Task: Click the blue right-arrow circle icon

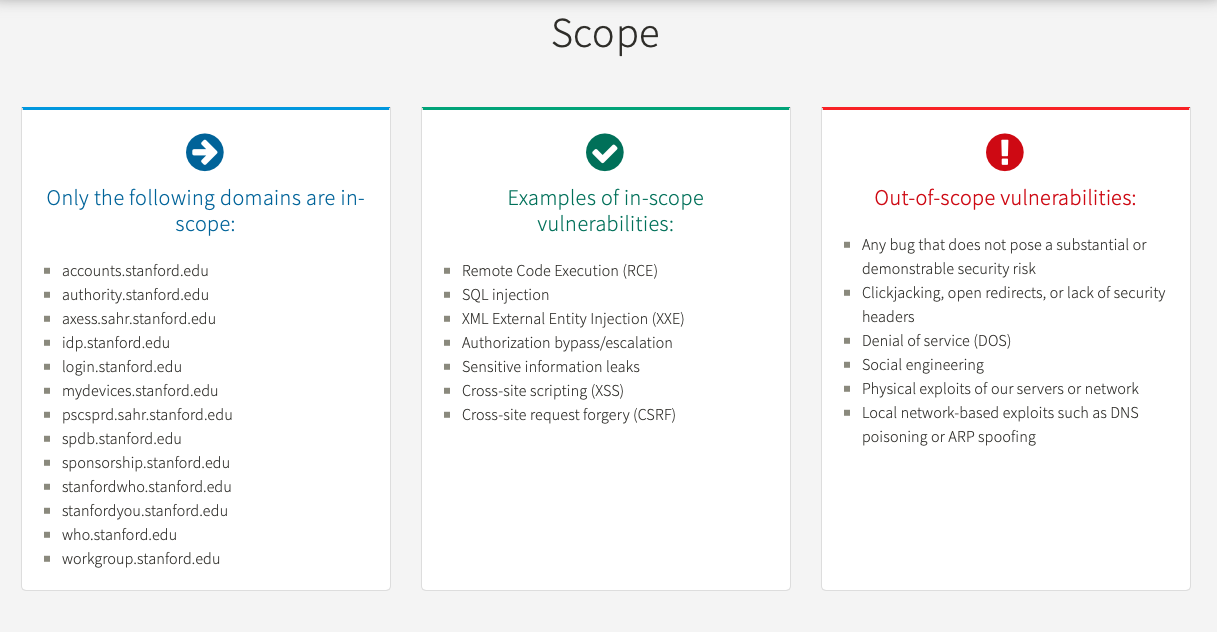Action: click(205, 153)
